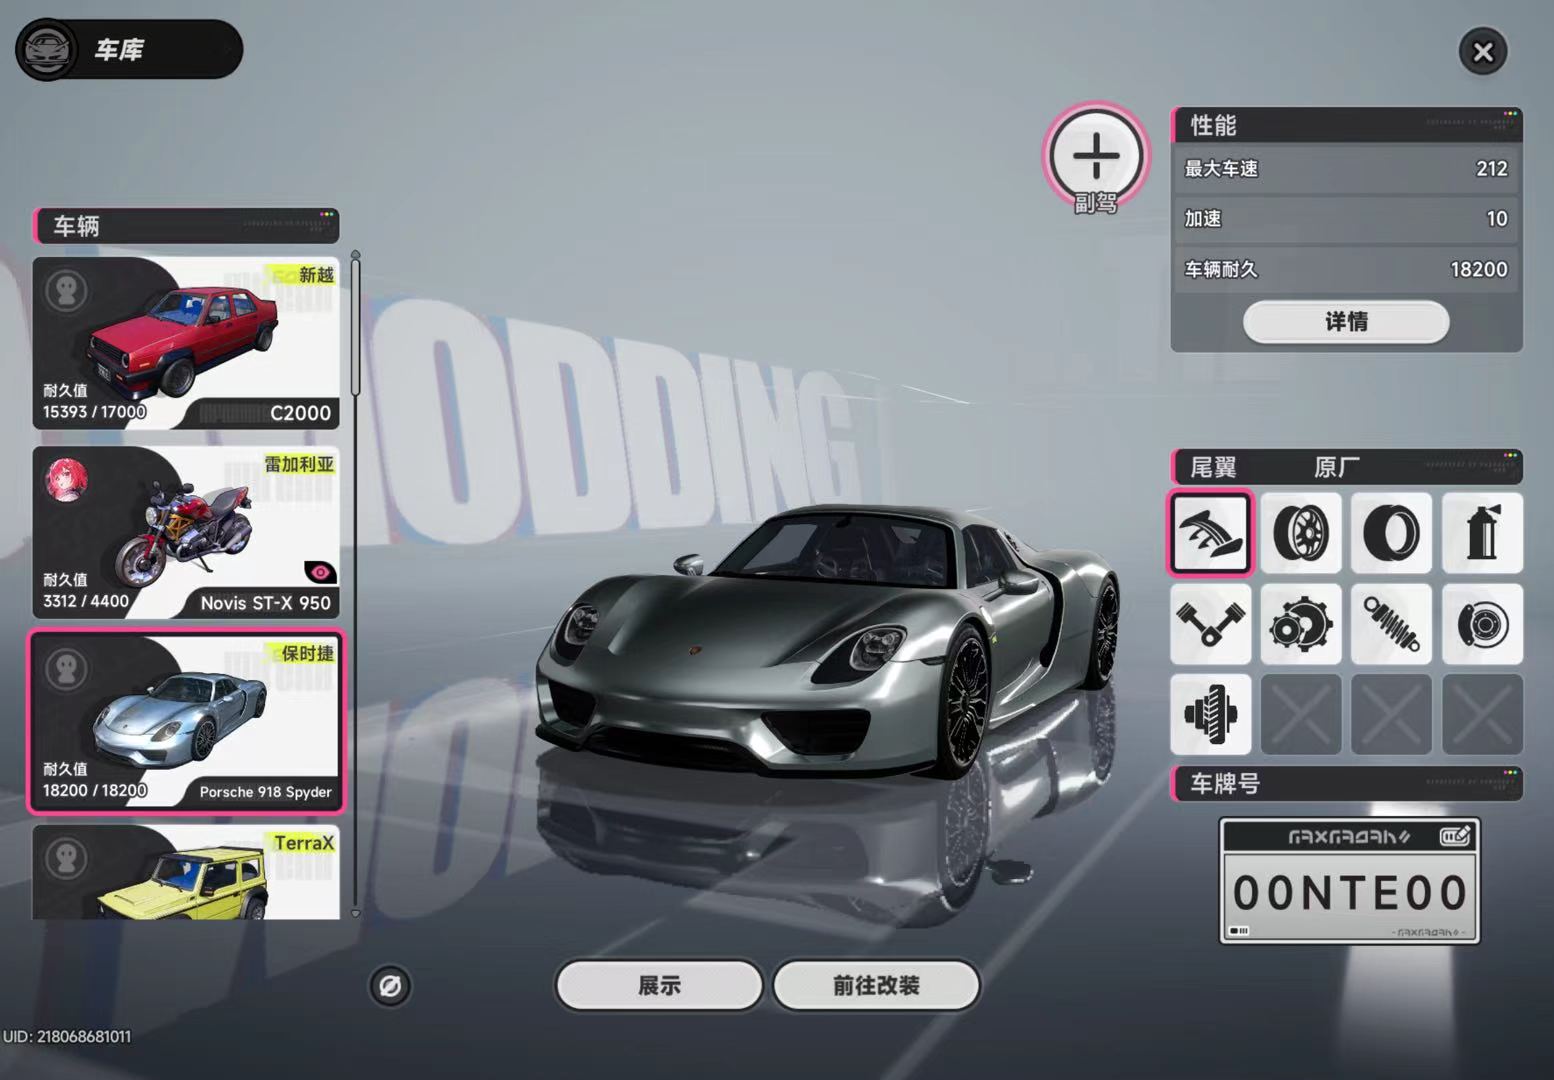Screen dimensions: 1554x1080
Task: Select the wheel rim part icon
Action: 1300,533
